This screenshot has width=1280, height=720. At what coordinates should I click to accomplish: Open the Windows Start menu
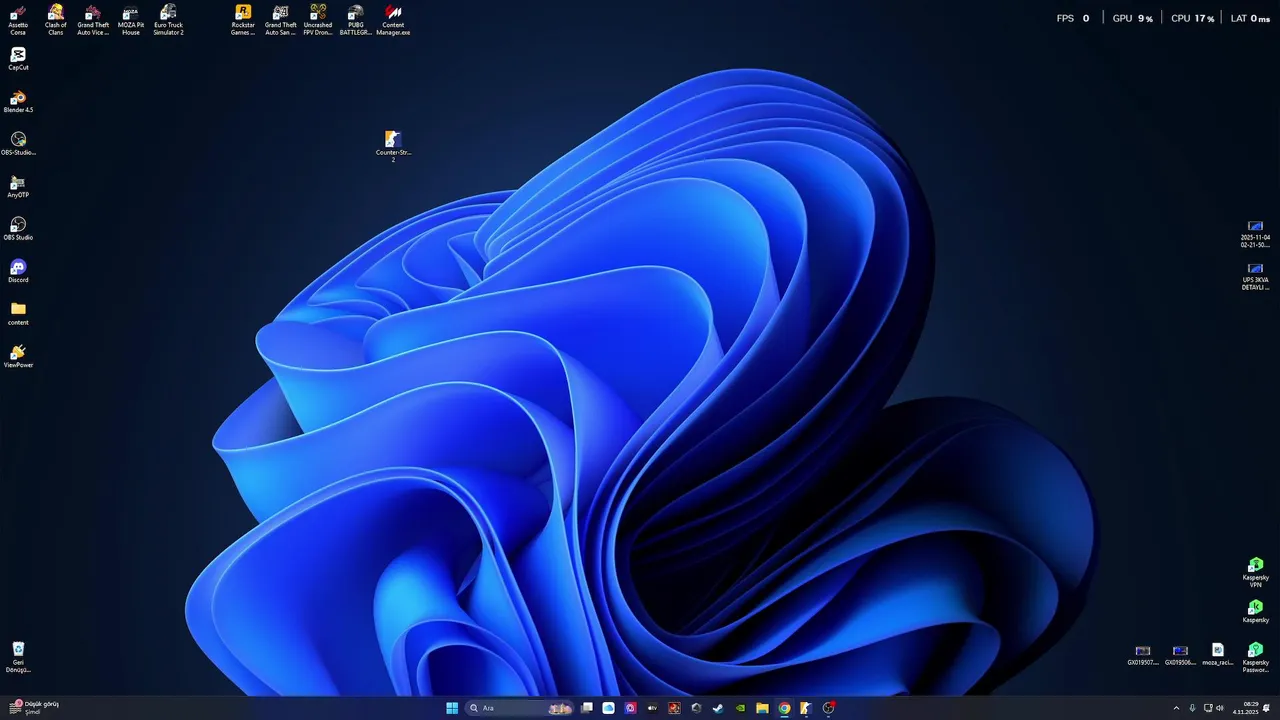point(452,708)
